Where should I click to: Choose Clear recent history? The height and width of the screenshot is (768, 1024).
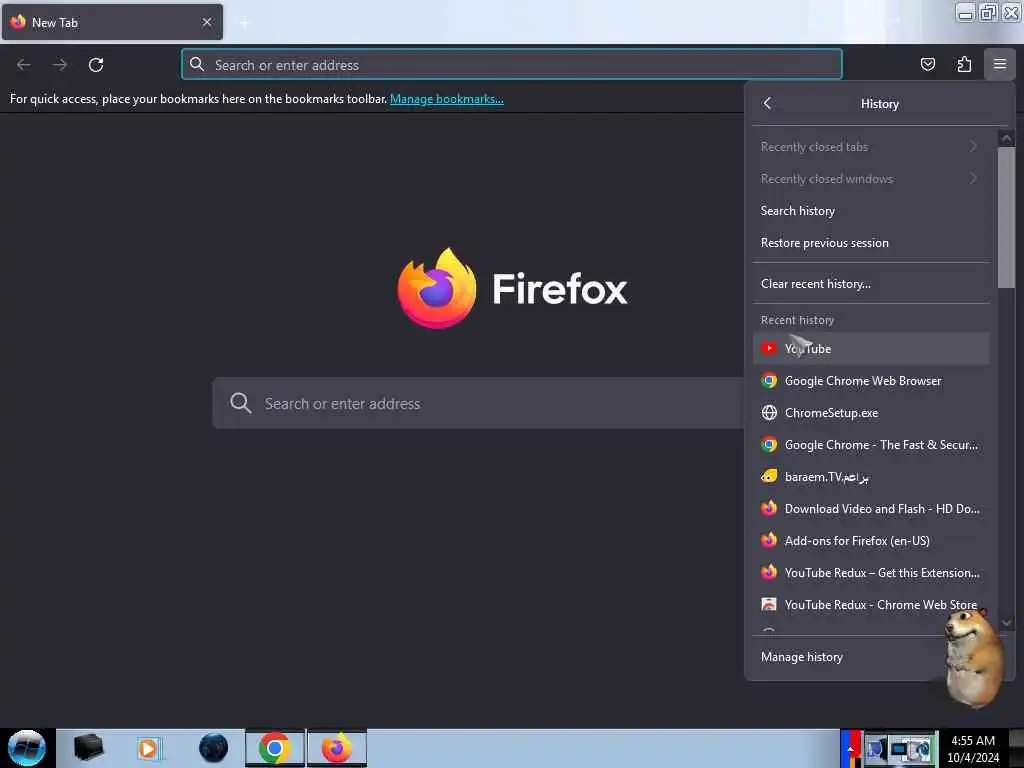pyautogui.click(x=871, y=284)
